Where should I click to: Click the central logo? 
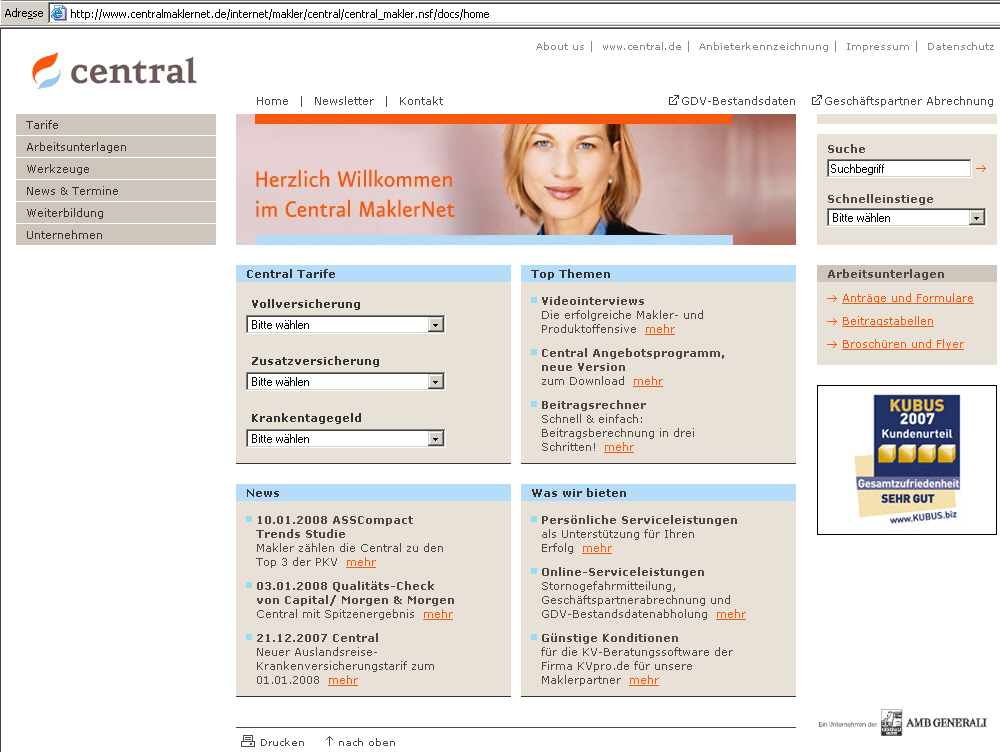click(x=114, y=70)
